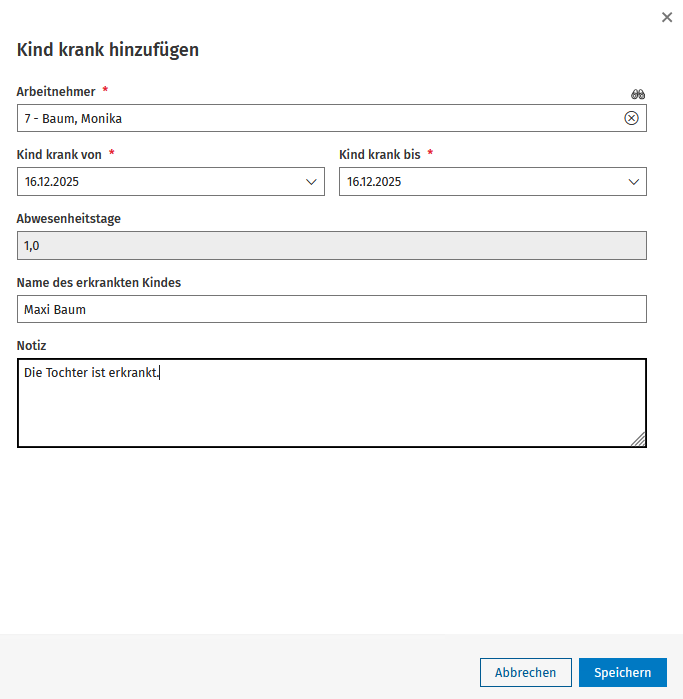The width and height of the screenshot is (683, 699).
Task: Click into the Notiz text area
Action: (x=332, y=403)
